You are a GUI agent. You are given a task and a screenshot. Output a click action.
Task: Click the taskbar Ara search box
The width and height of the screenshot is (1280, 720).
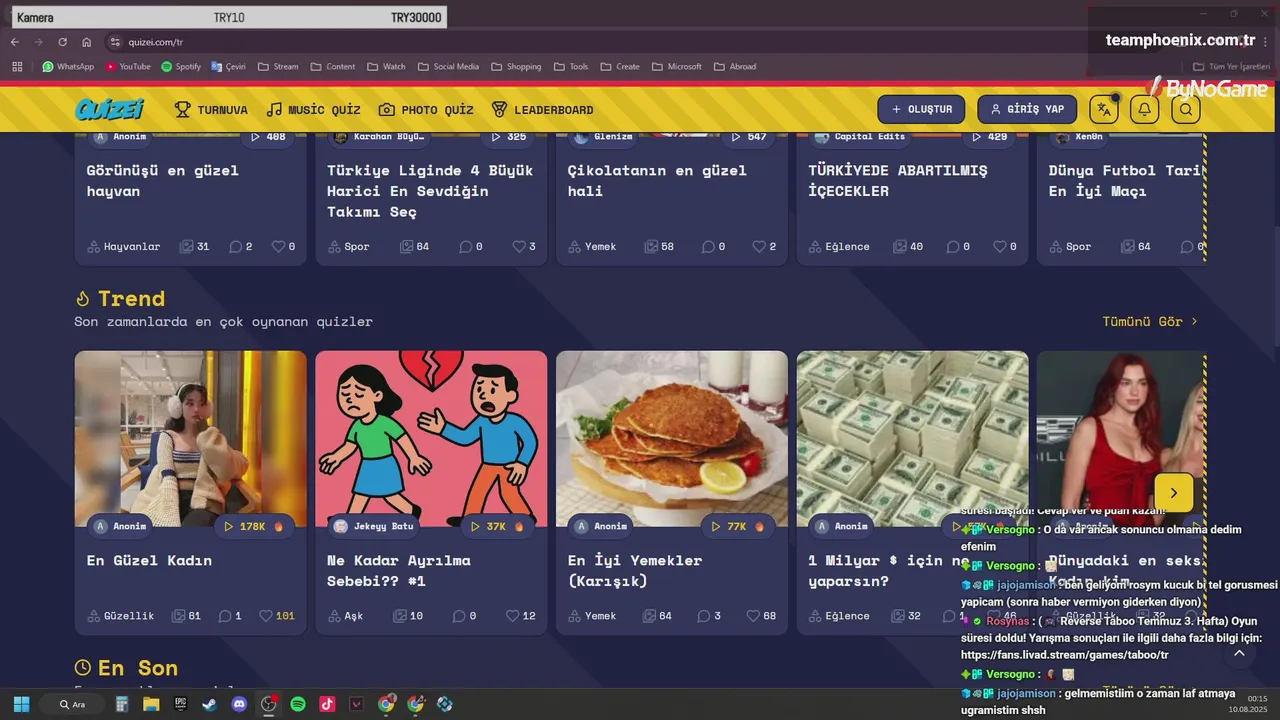[72, 704]
